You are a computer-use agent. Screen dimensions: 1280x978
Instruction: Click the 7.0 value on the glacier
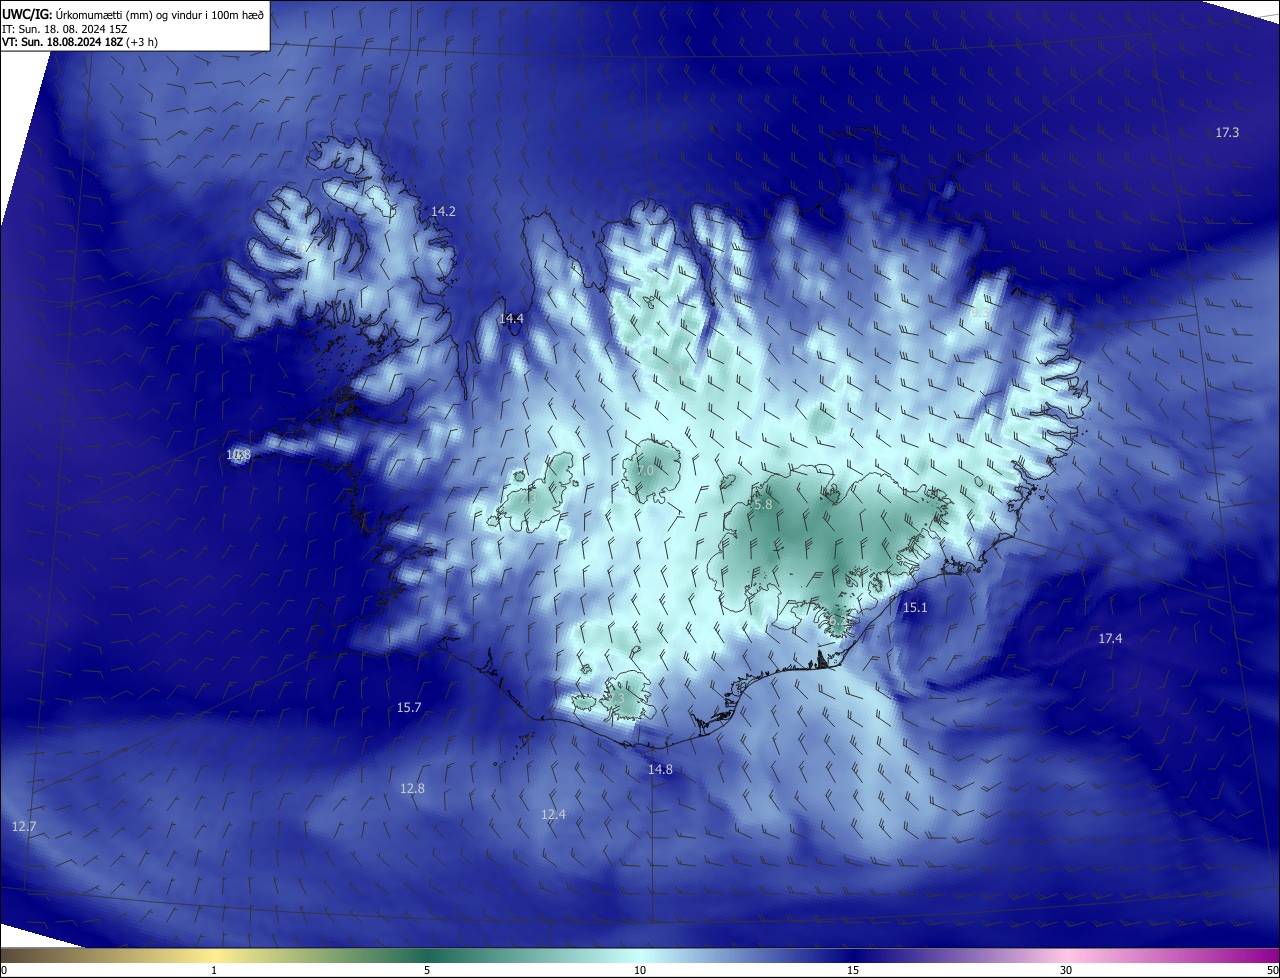click(645, 471)
